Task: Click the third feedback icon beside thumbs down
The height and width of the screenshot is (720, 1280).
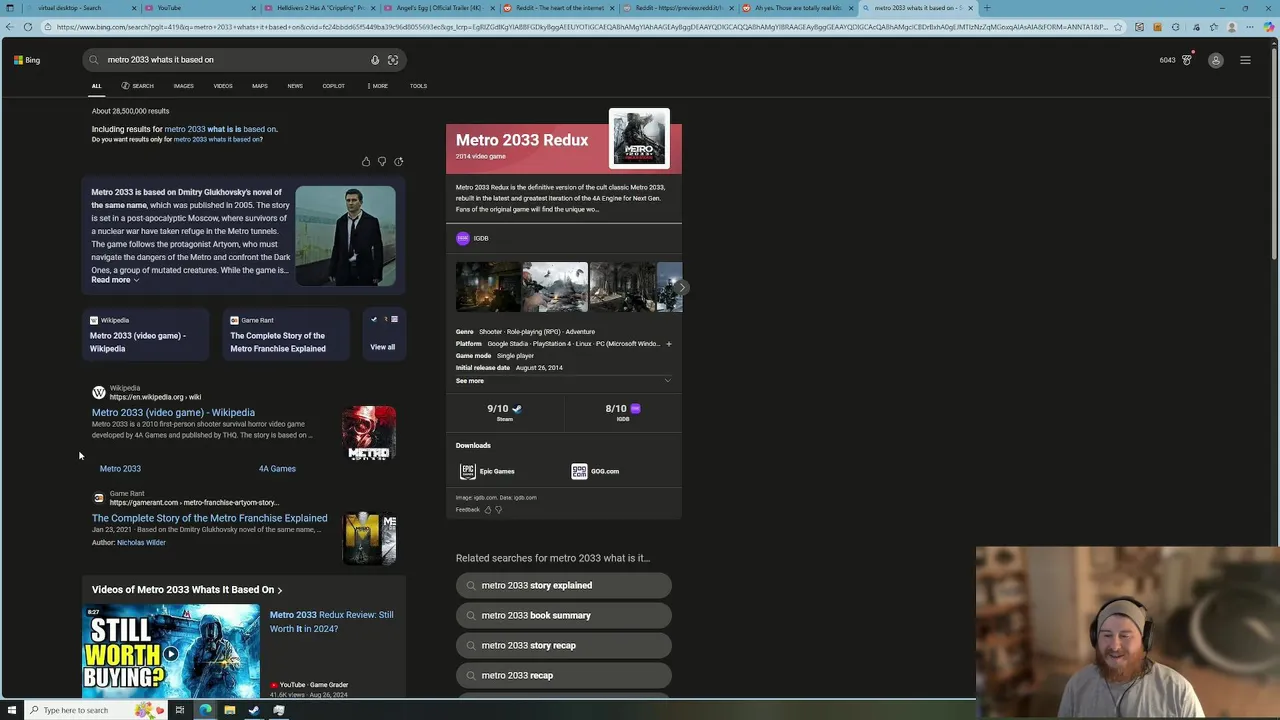Action: tap(398, 162)
